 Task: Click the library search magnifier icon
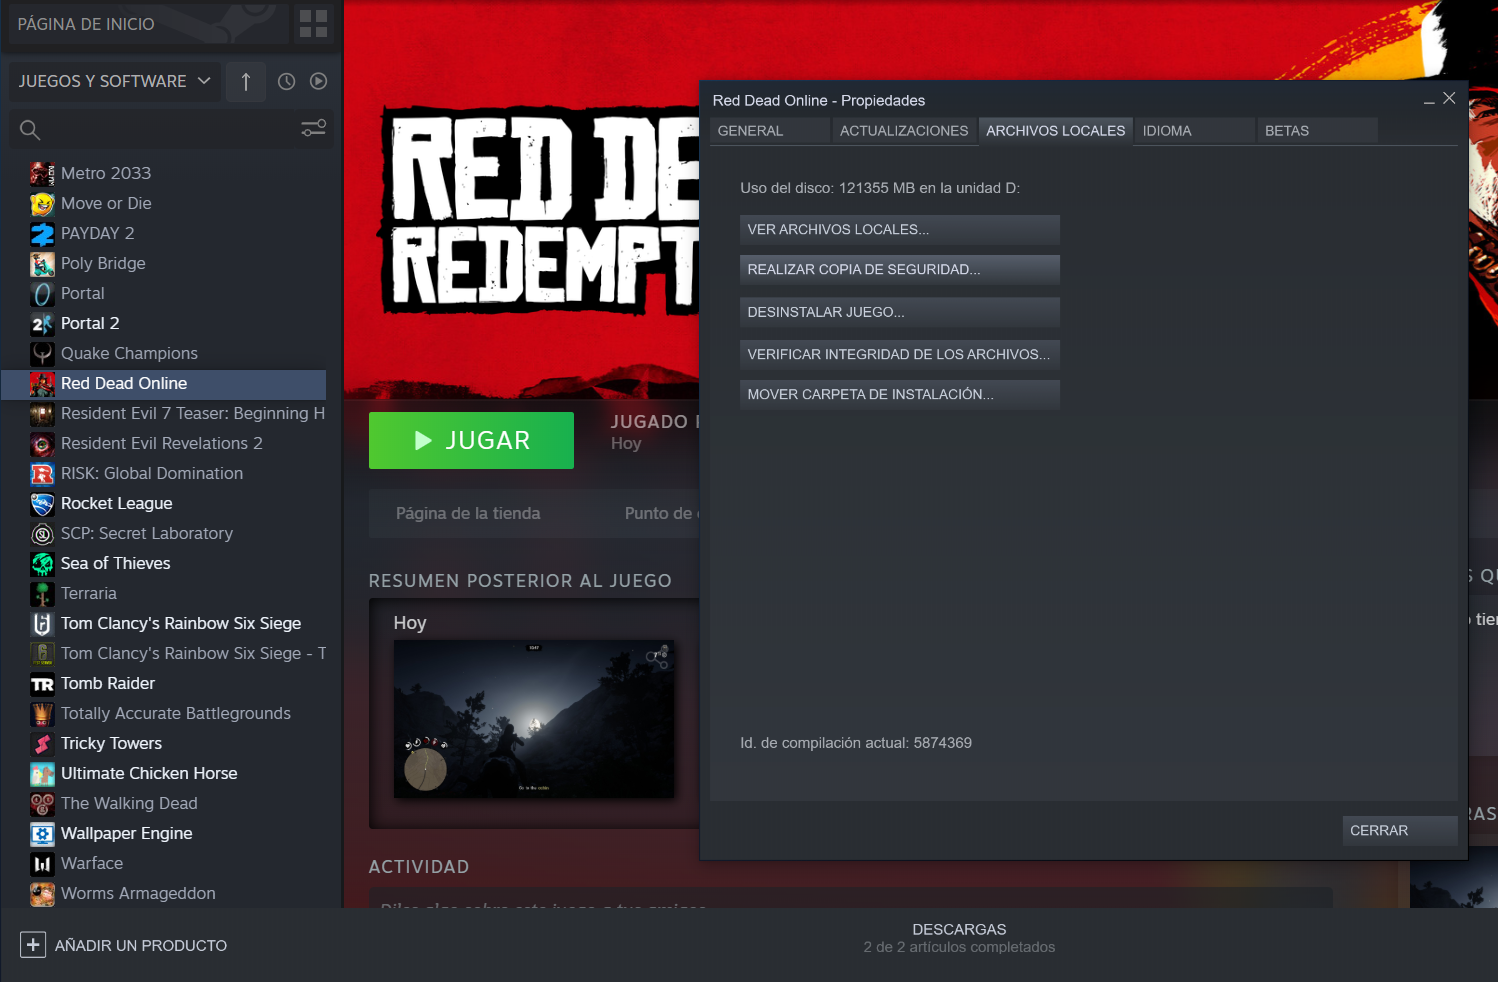(x=30, y=130)
